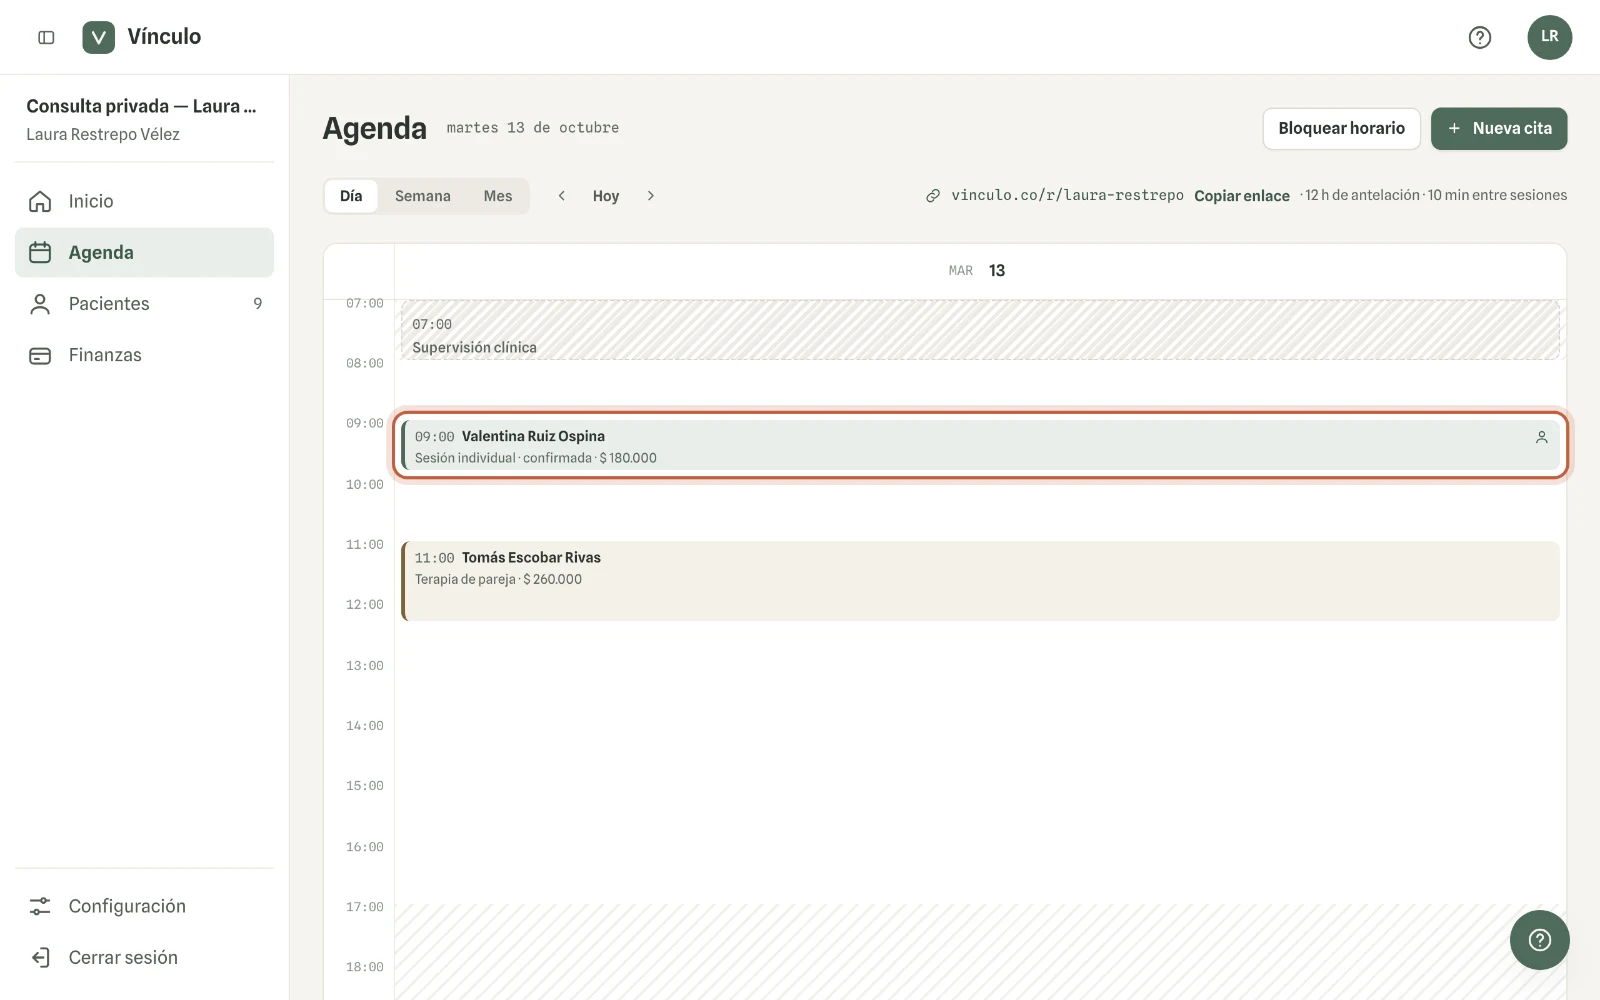Open the LR user avatar menu

click(1549, 37)
